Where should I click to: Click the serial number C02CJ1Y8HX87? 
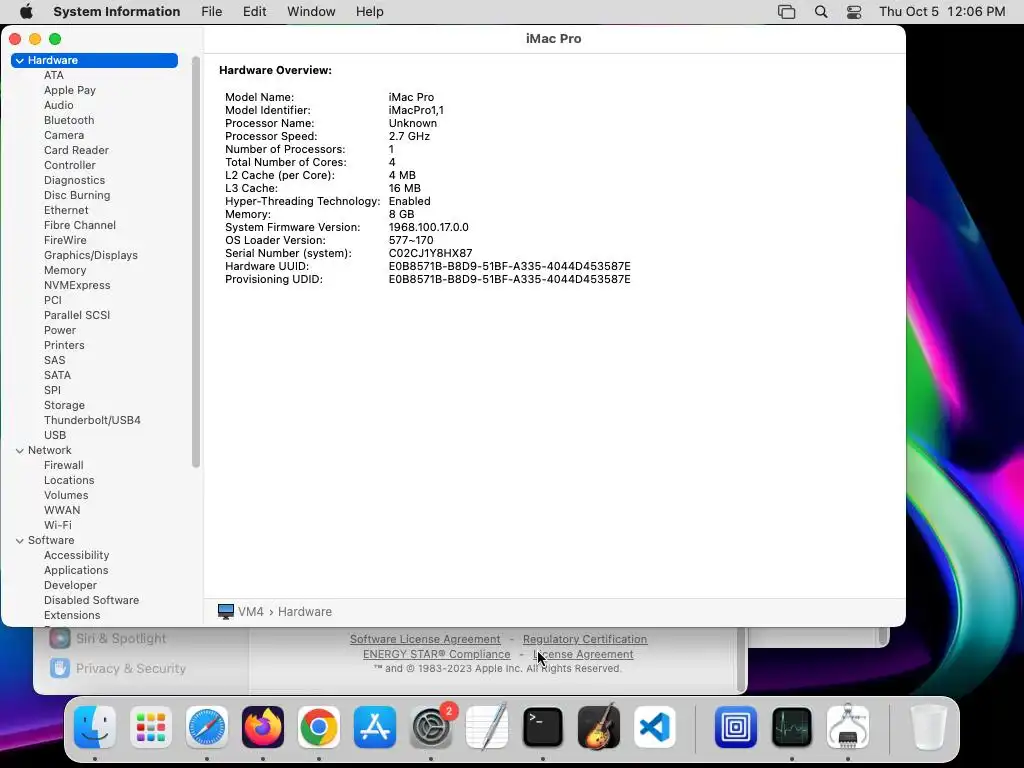430,253
